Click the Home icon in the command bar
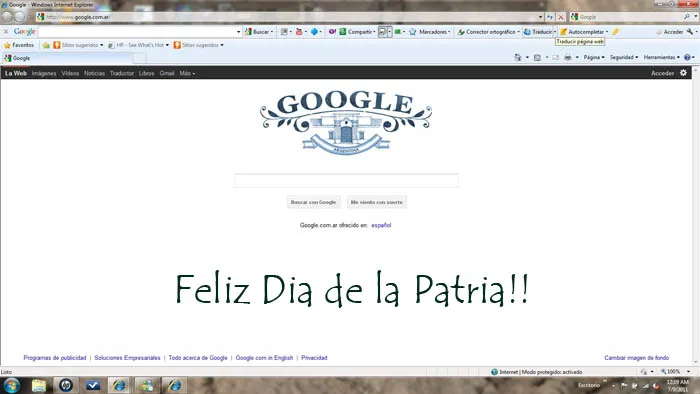700x394 pixels. point(517,57)
